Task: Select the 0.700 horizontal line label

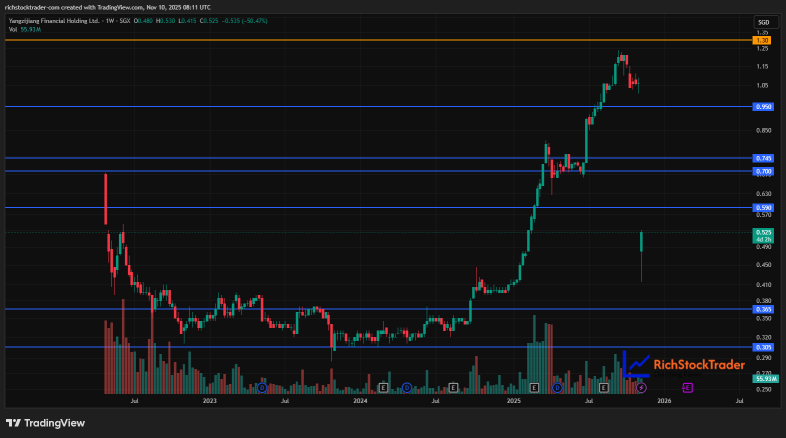Action: pos(763,171)
